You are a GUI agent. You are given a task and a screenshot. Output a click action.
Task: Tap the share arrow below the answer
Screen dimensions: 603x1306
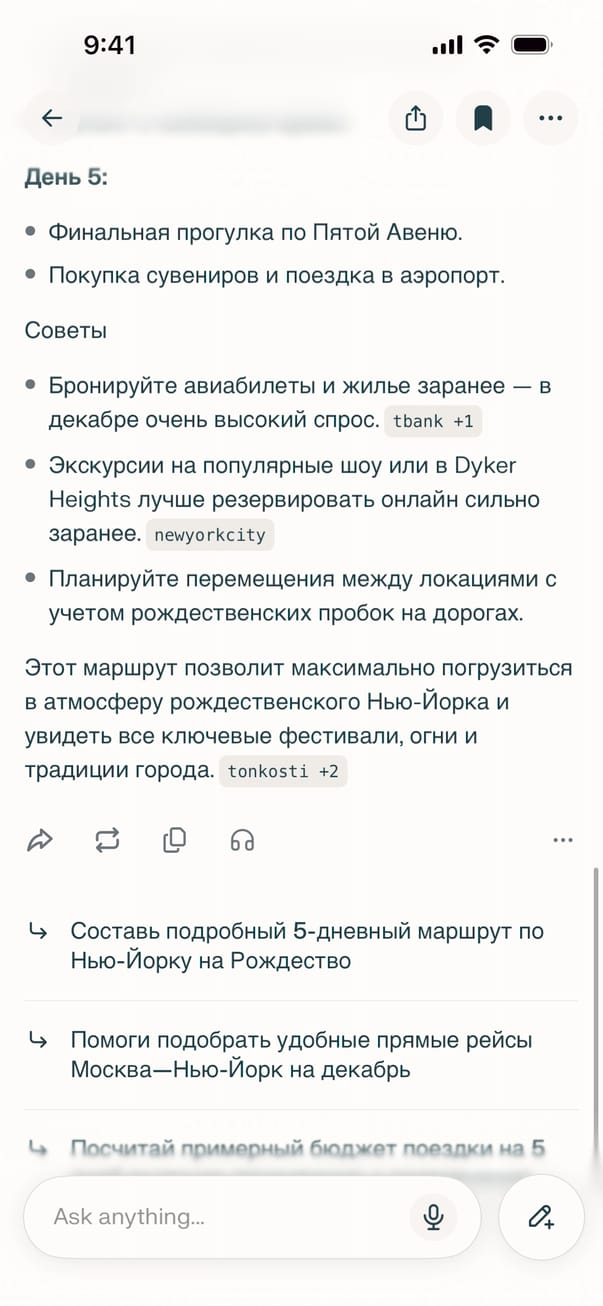click(40, 840)
